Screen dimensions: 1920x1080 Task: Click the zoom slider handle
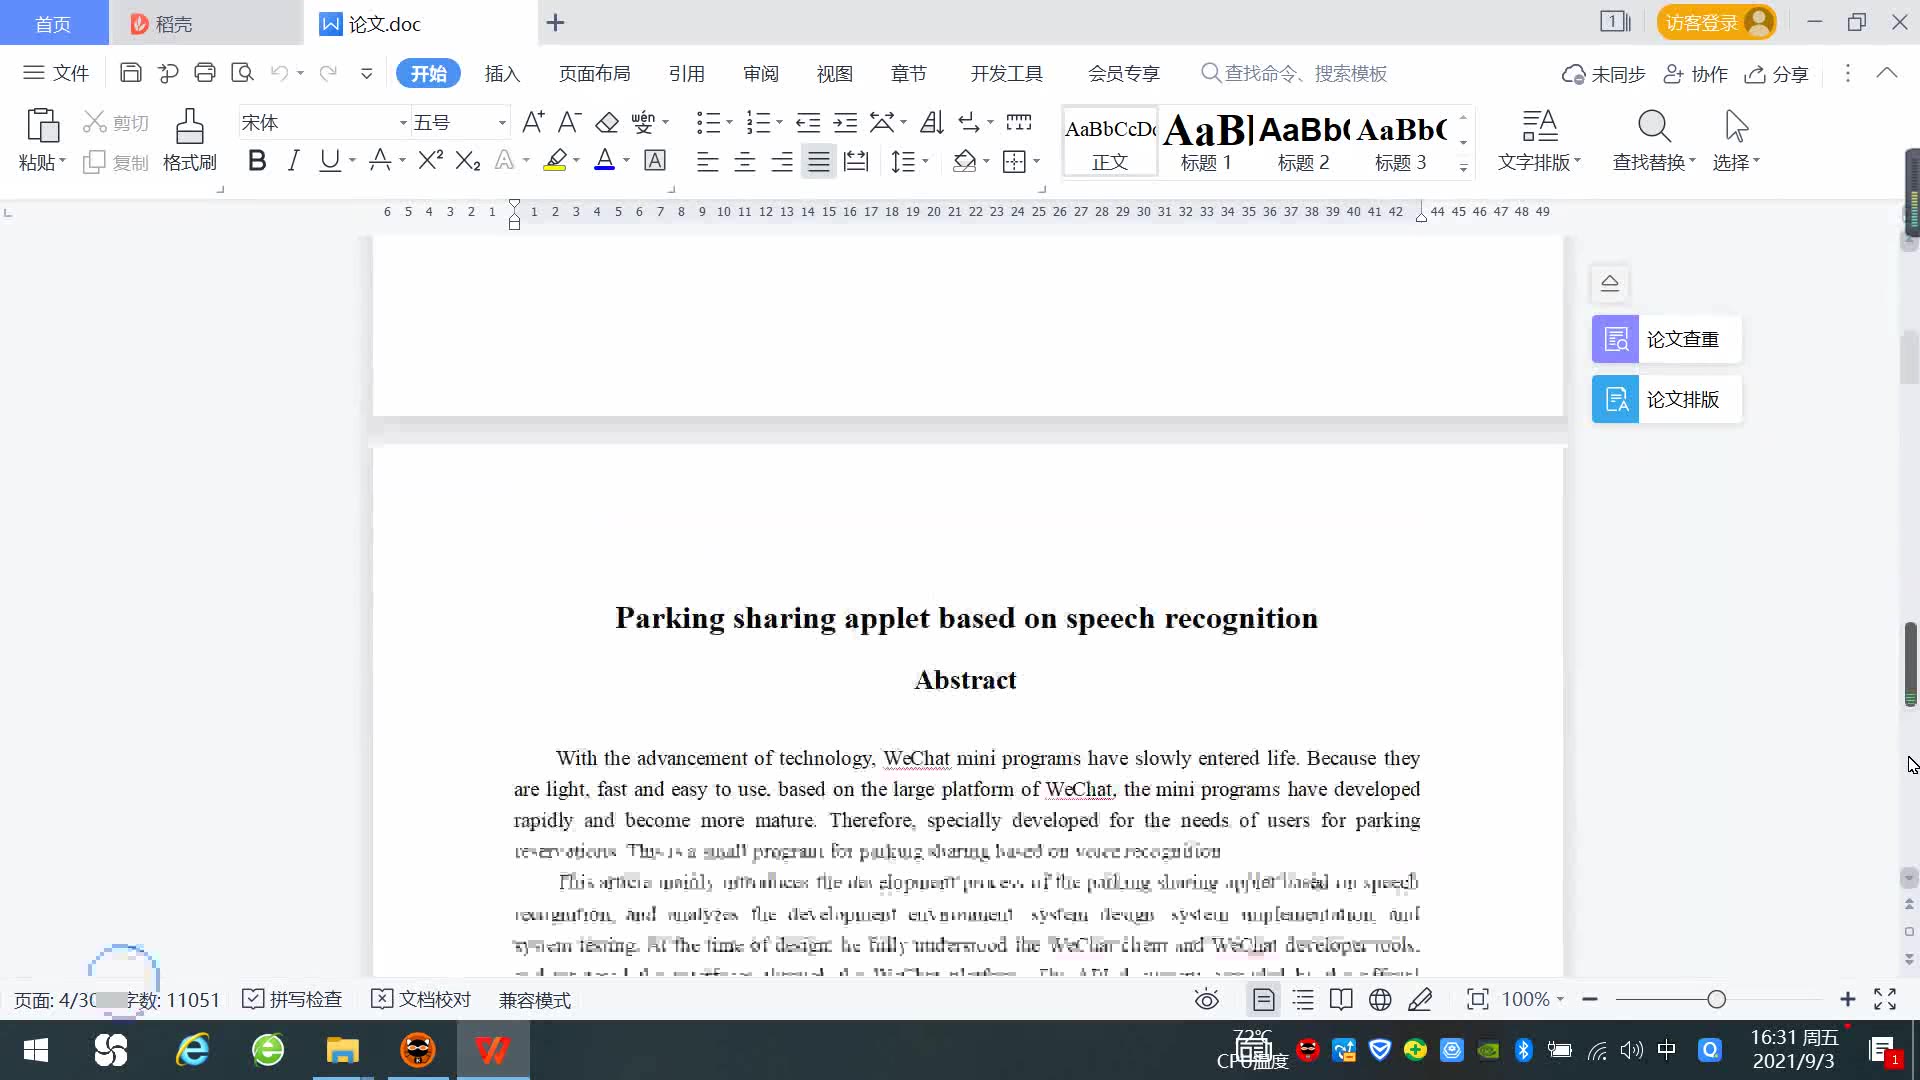coord(1717,999)
